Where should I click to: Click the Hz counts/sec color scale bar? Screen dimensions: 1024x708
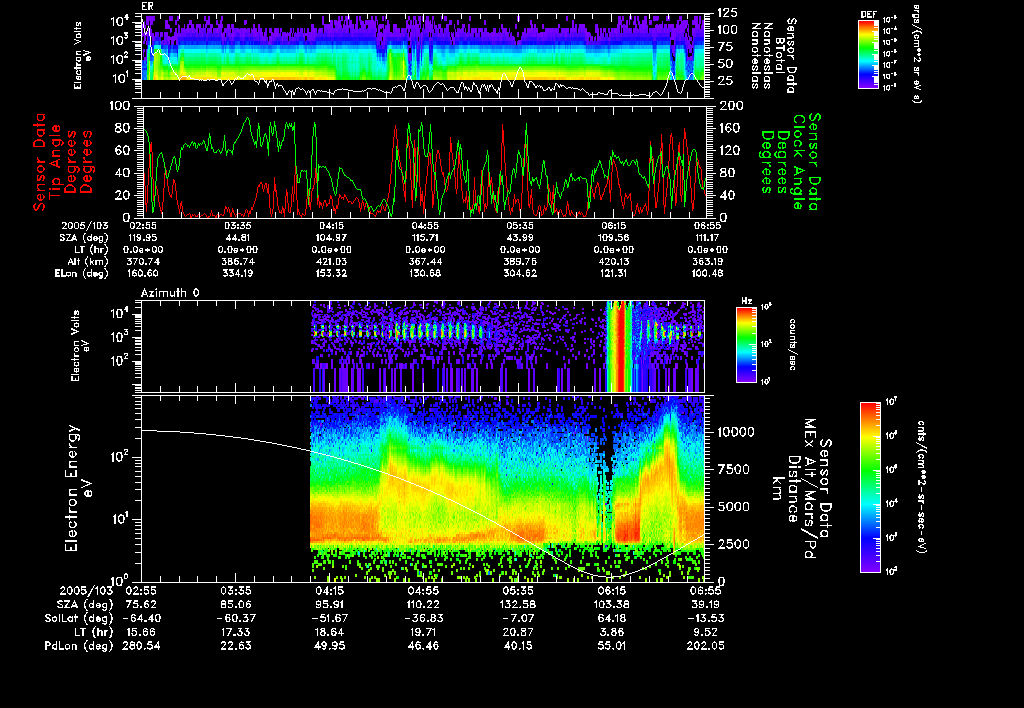coord(746,344)
